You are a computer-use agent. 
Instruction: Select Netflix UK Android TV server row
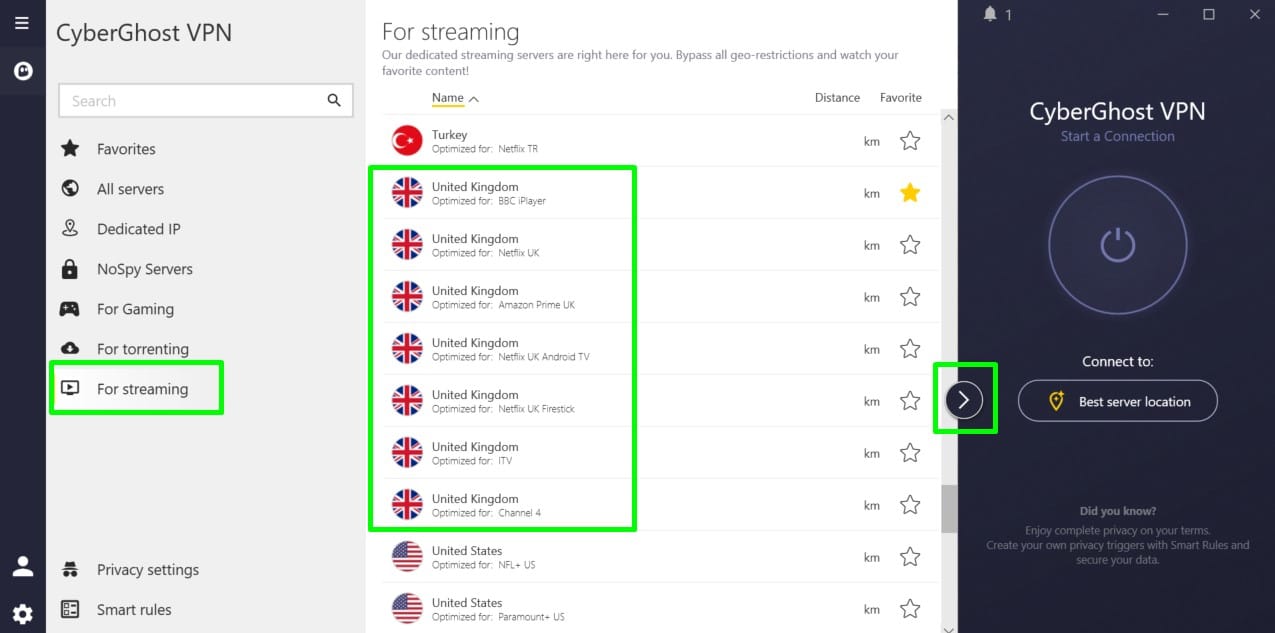tap(661, 349)
